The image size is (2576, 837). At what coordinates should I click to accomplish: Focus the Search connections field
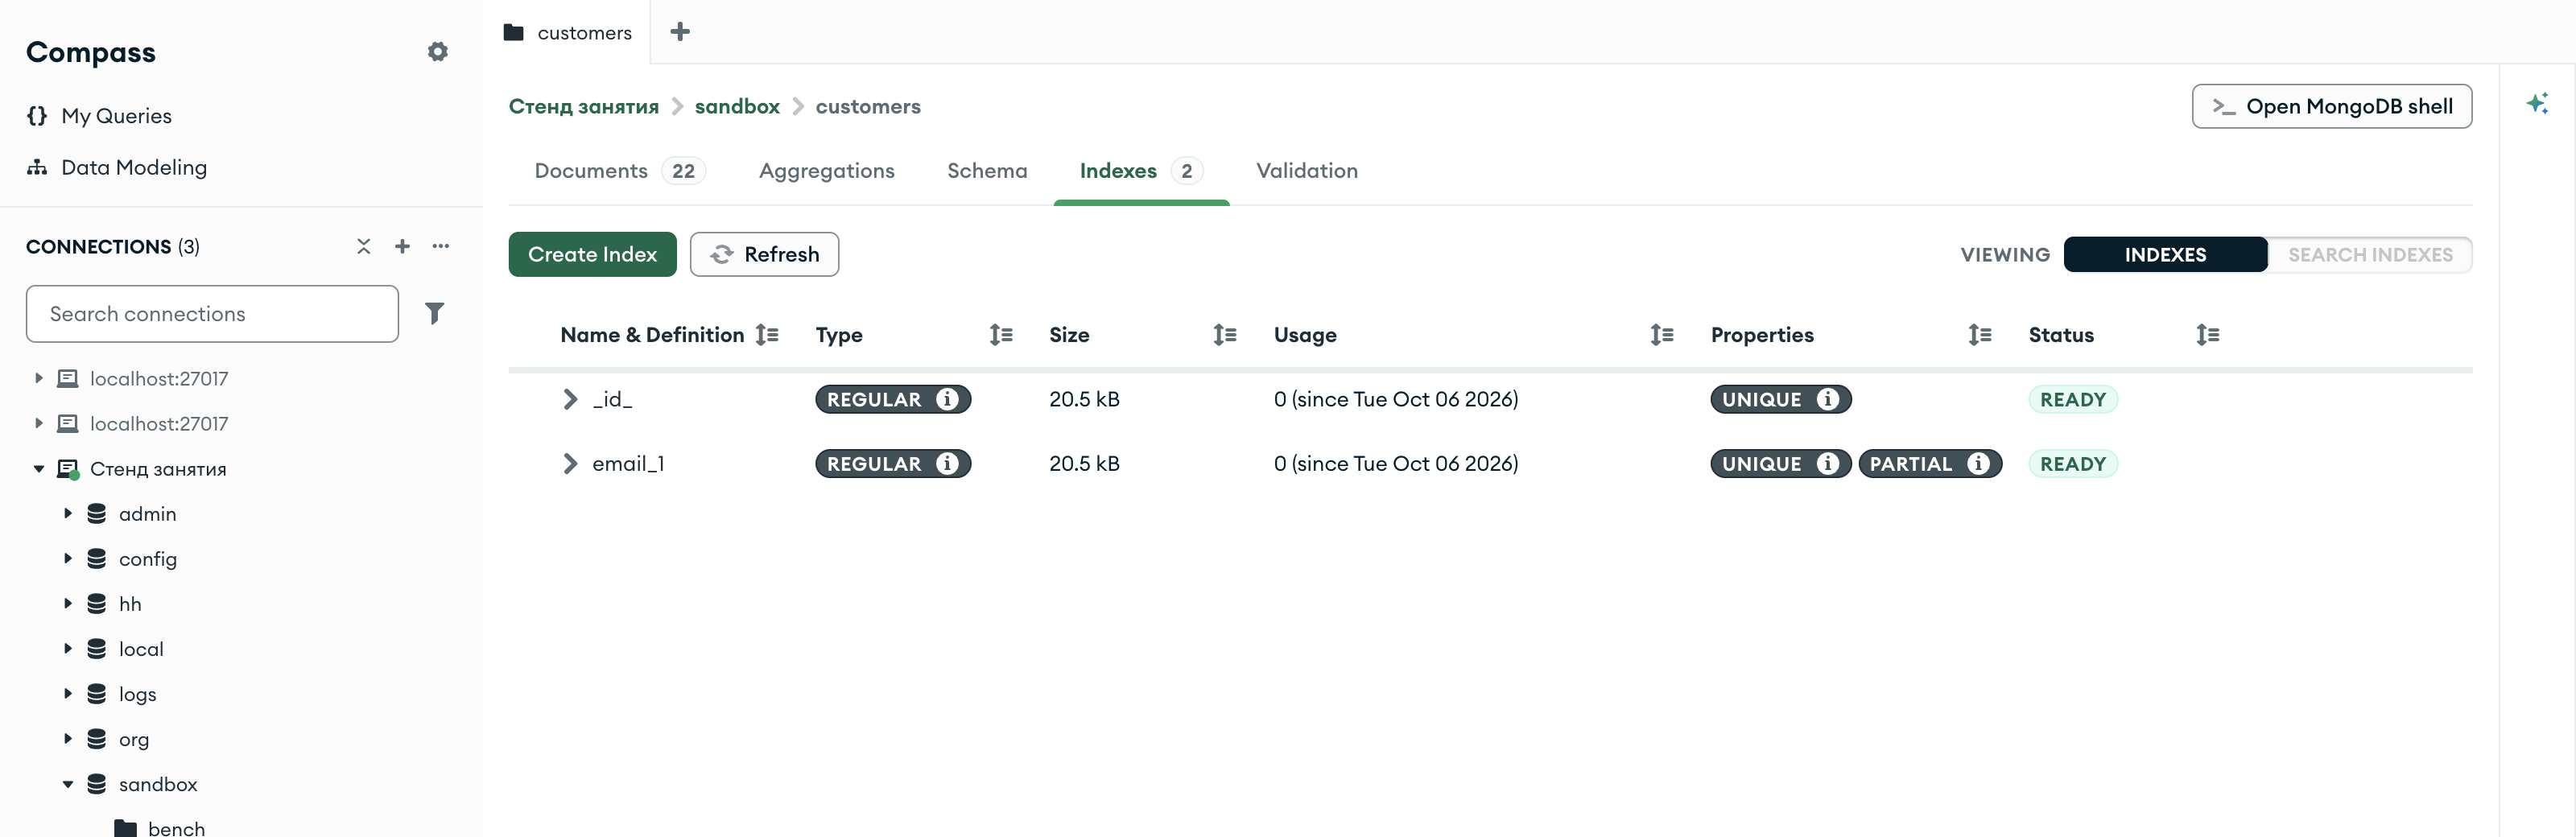pos(212,314)
